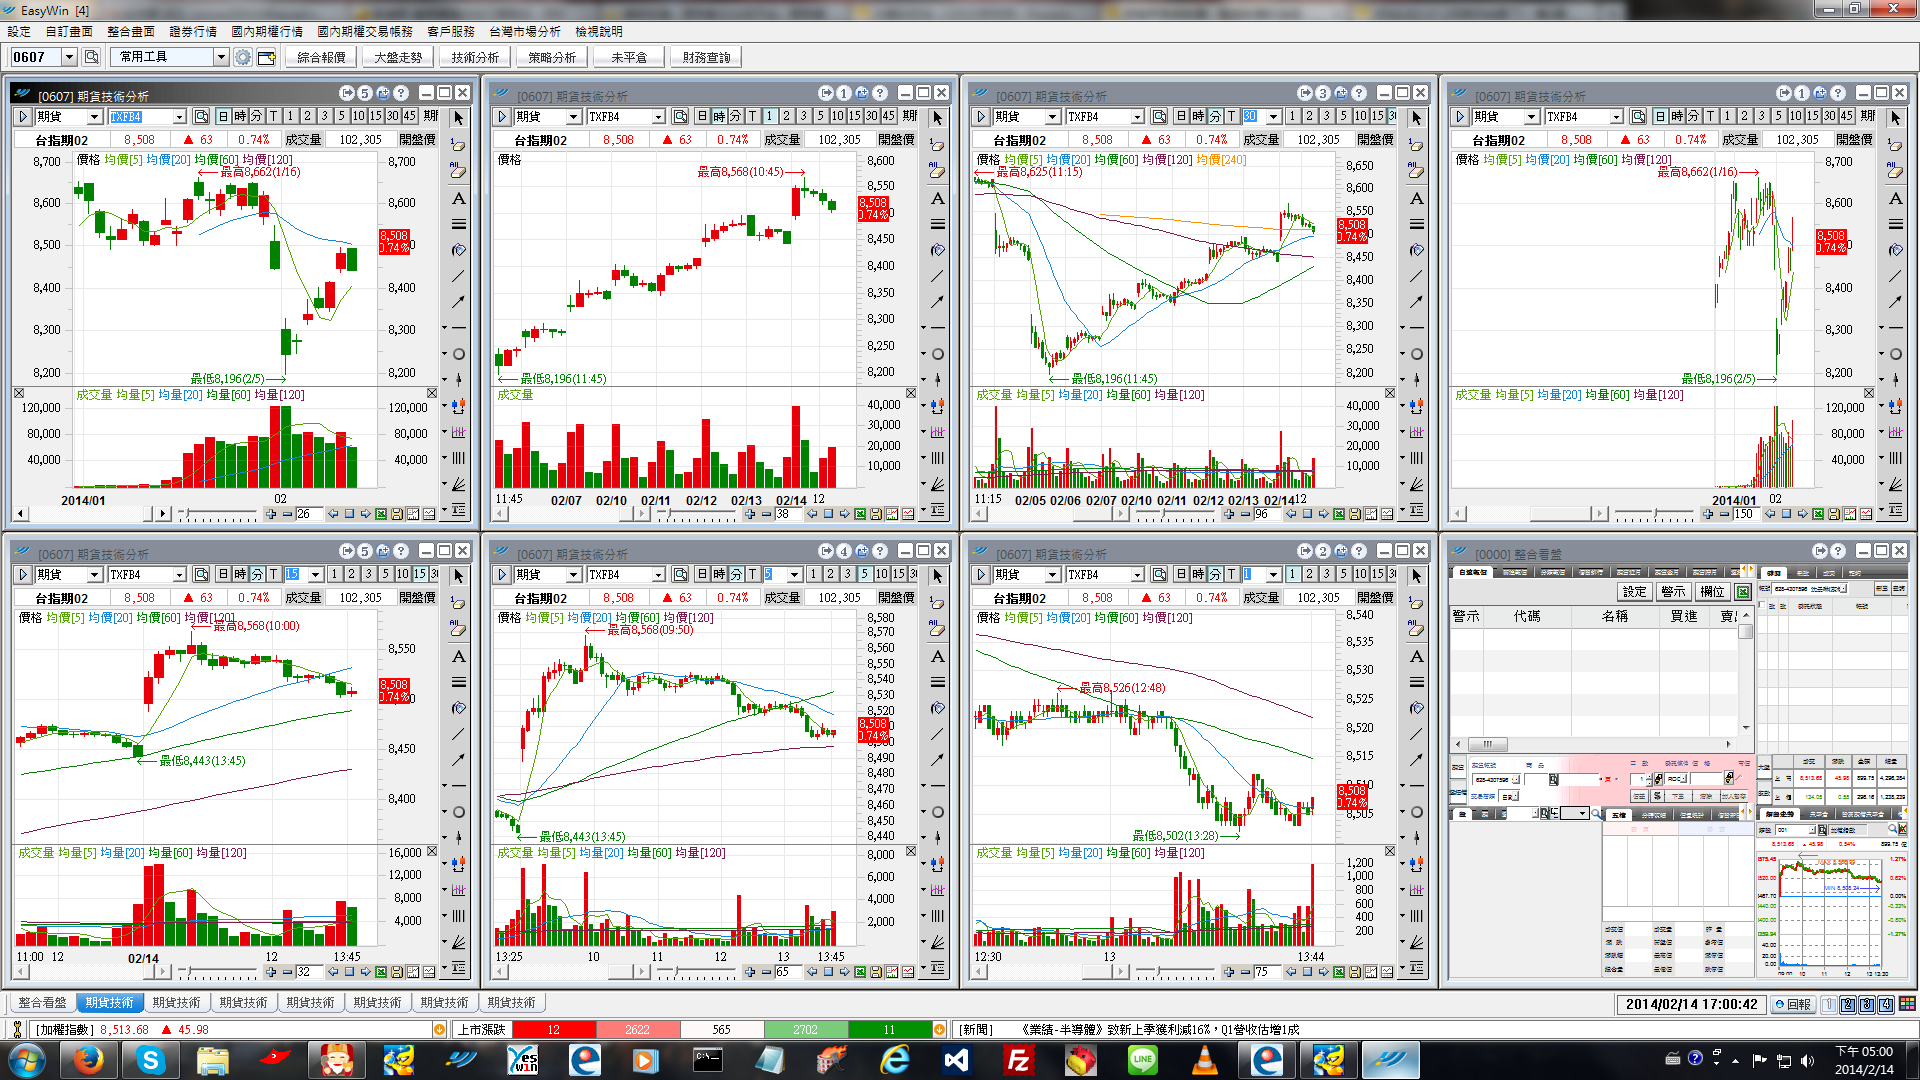Image resolution: width=1920 pixels, height=1080 pixels.
Task: Select arrow pointer tool in first chart window
Action: point(459,118)
